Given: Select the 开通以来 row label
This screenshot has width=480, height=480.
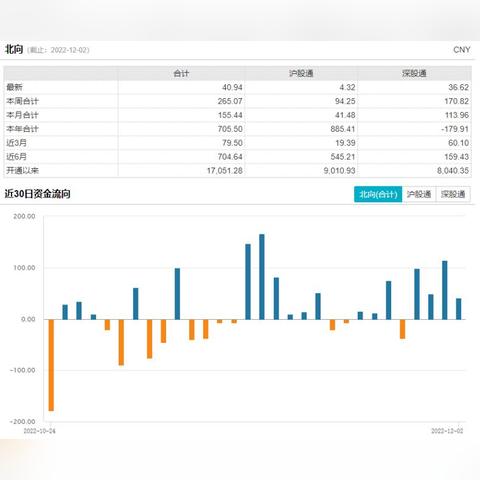Looking at the screenshot, I should [22, 171].
